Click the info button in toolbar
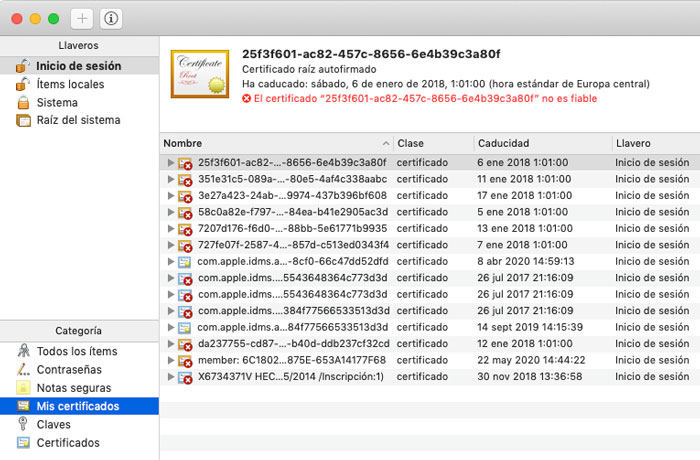 (111, 18)
